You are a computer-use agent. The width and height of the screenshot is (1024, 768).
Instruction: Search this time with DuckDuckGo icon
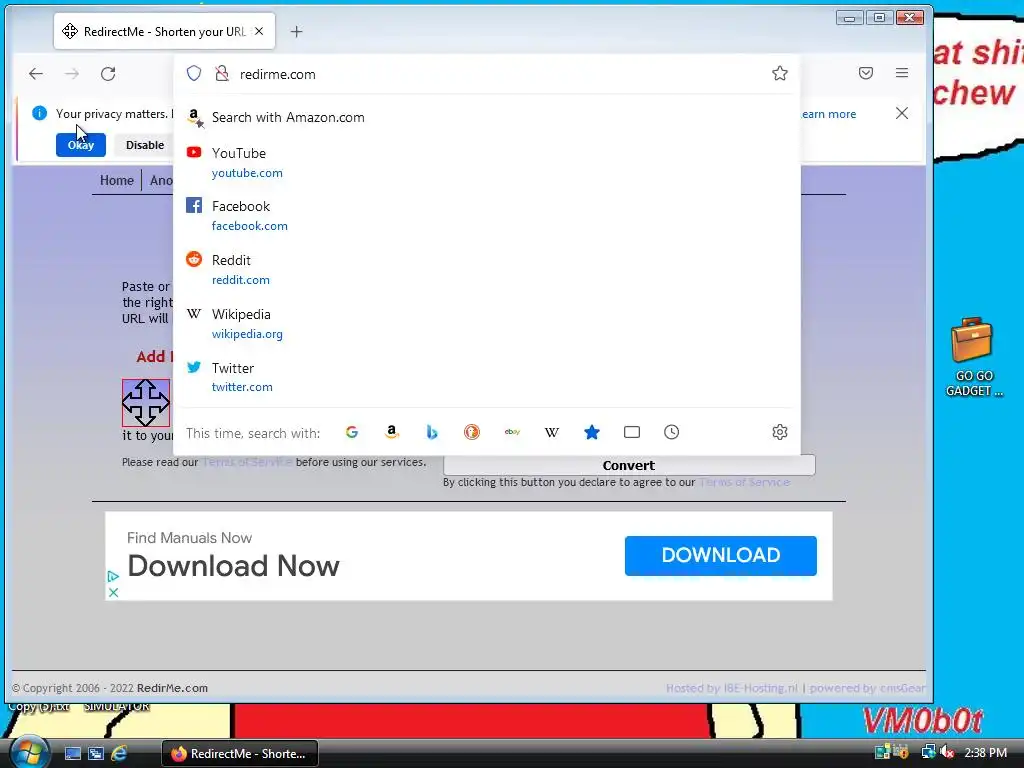pyautogui.click(x=472, y=432)
